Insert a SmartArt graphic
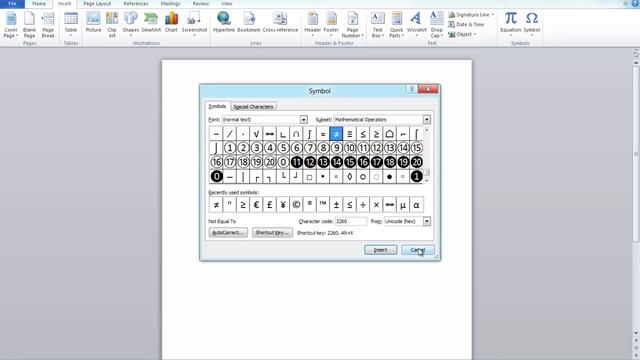 click(x=151, y=23)
